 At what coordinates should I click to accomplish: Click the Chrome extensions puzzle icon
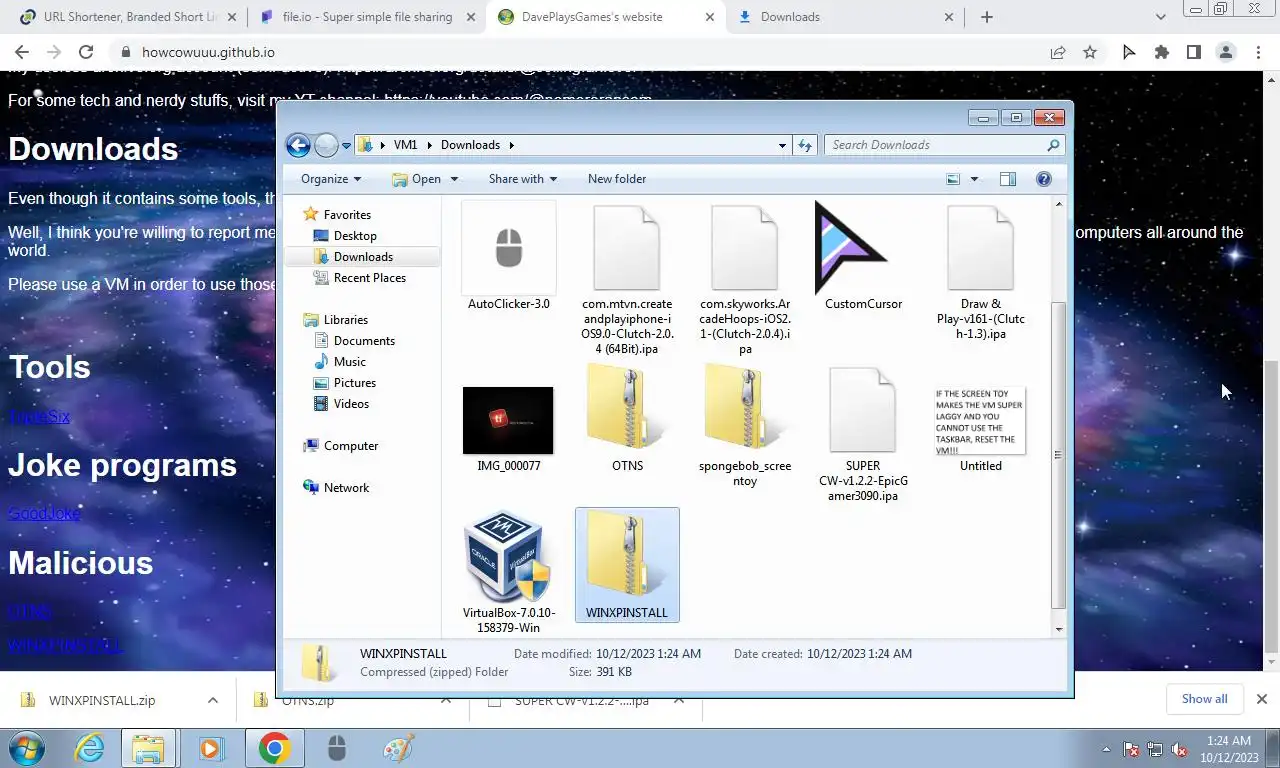click(x=1161, y=52)
